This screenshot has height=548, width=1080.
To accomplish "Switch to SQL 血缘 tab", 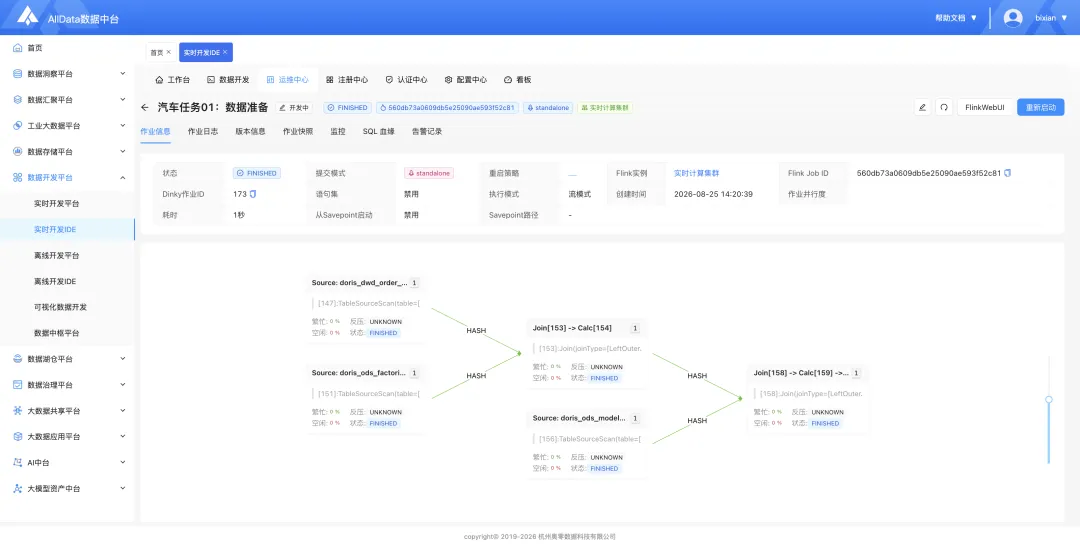I will coord(379,131).
